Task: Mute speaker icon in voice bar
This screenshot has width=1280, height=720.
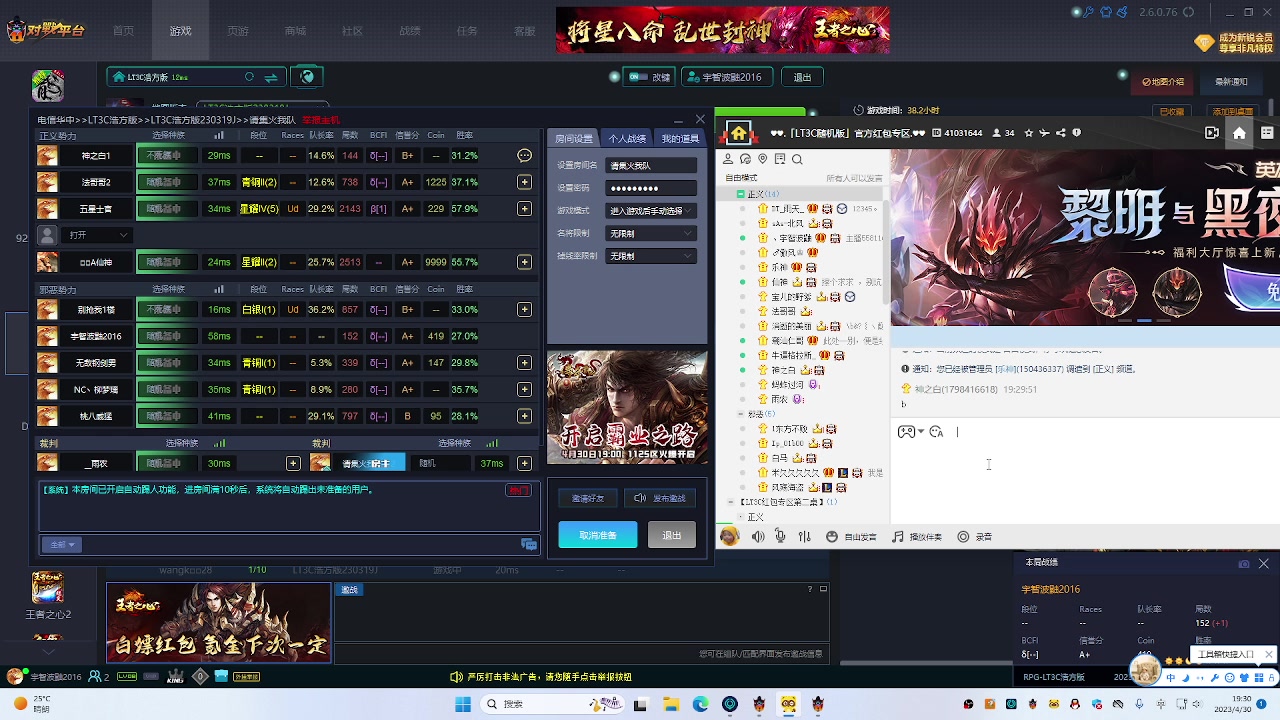Action: [758, 537]
